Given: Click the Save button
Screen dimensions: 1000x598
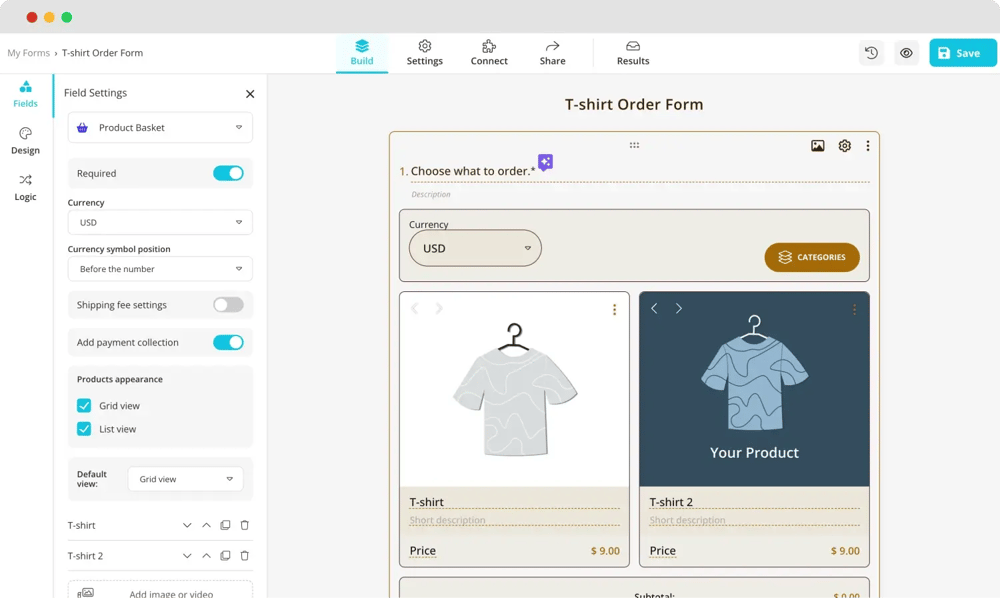Looking at the screenshot, I should (x=962, y=53).
